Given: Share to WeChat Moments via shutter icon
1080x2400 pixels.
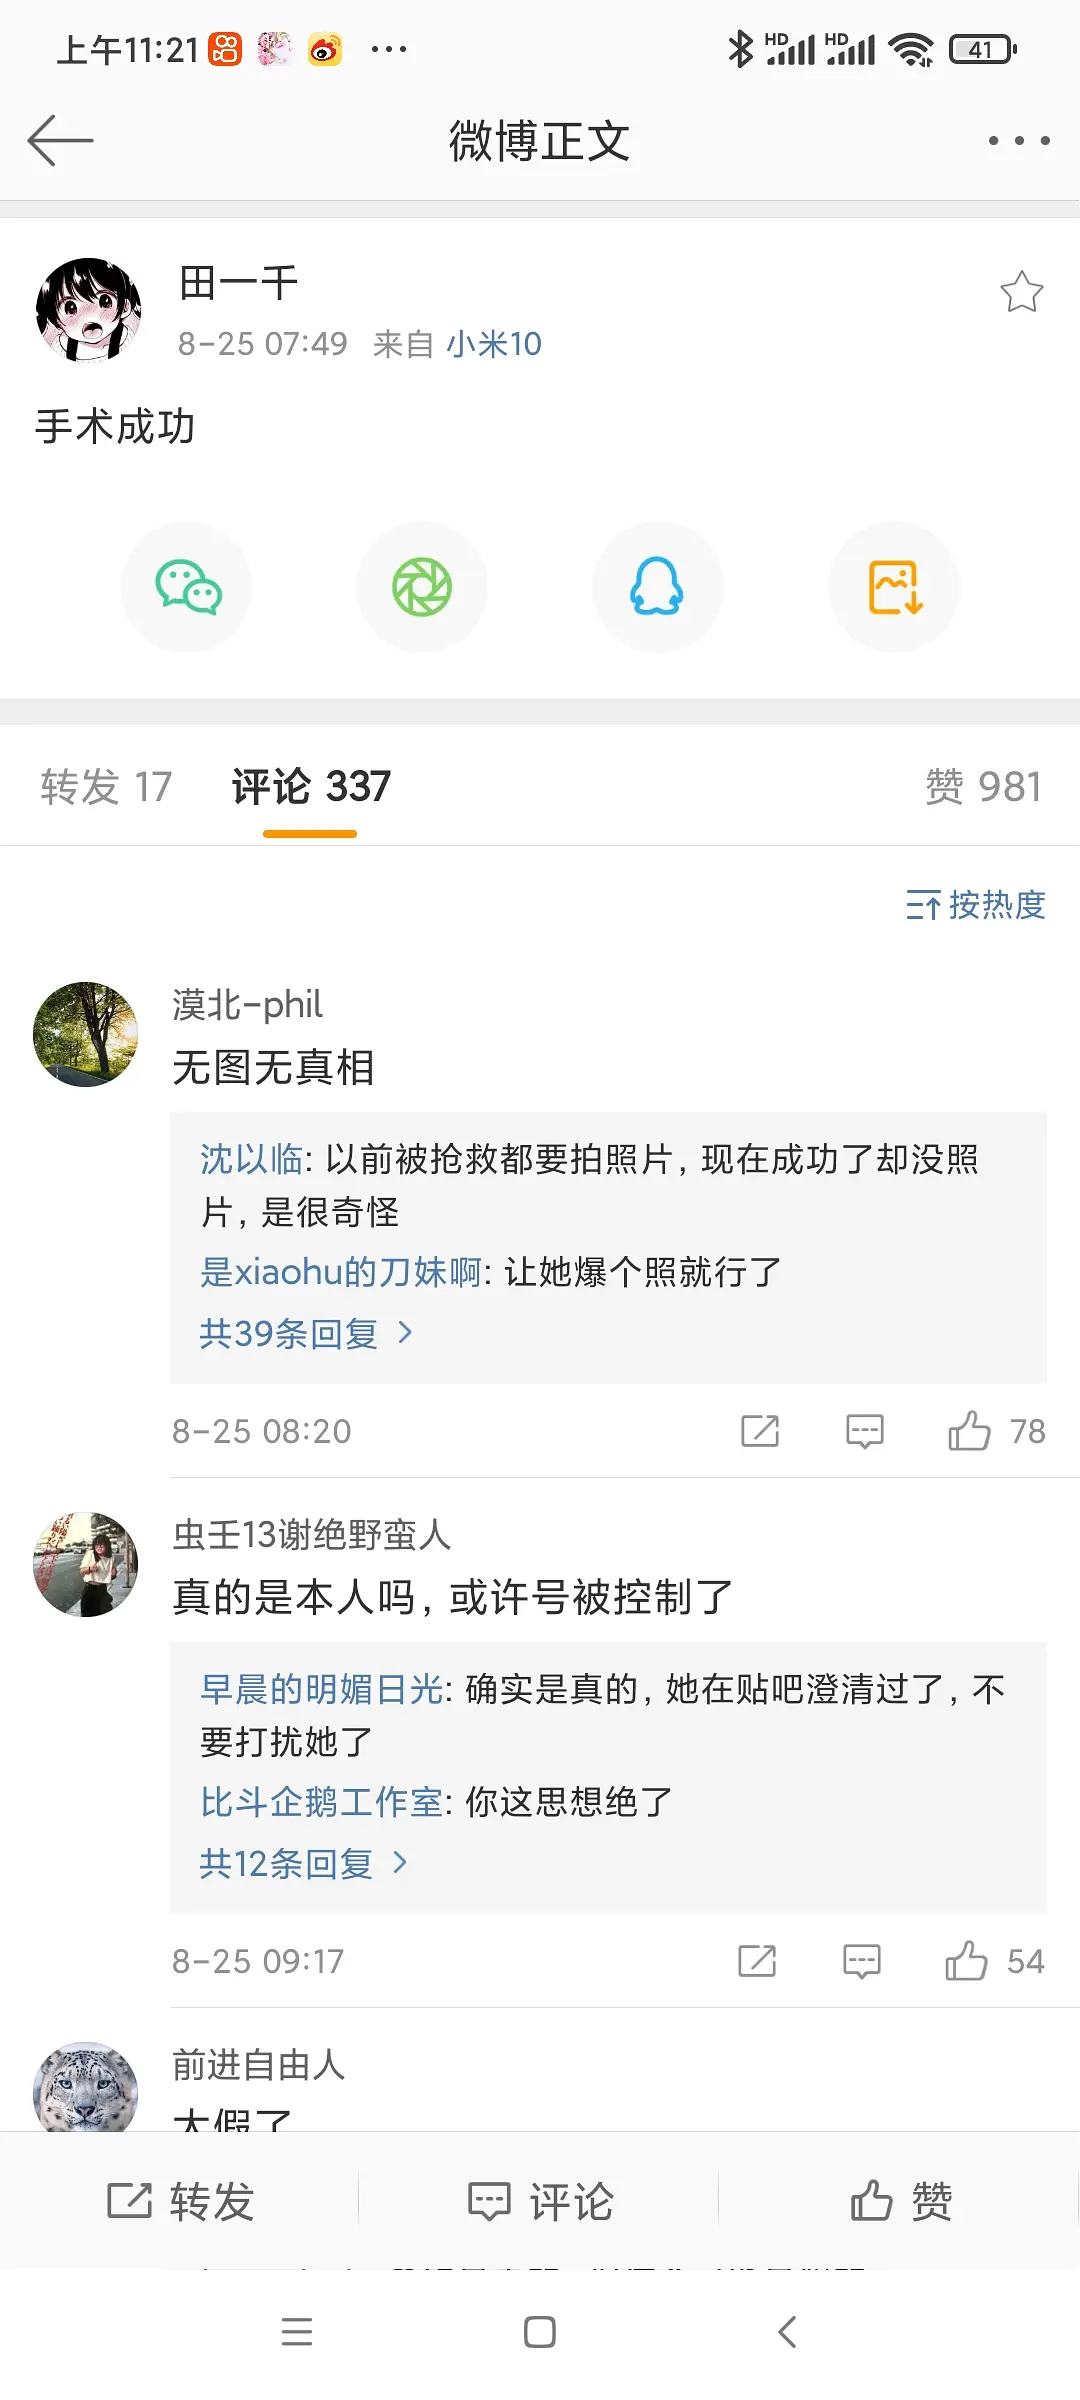Looking at the screenshot, I should pyautogui.click(x=422, y=587).
